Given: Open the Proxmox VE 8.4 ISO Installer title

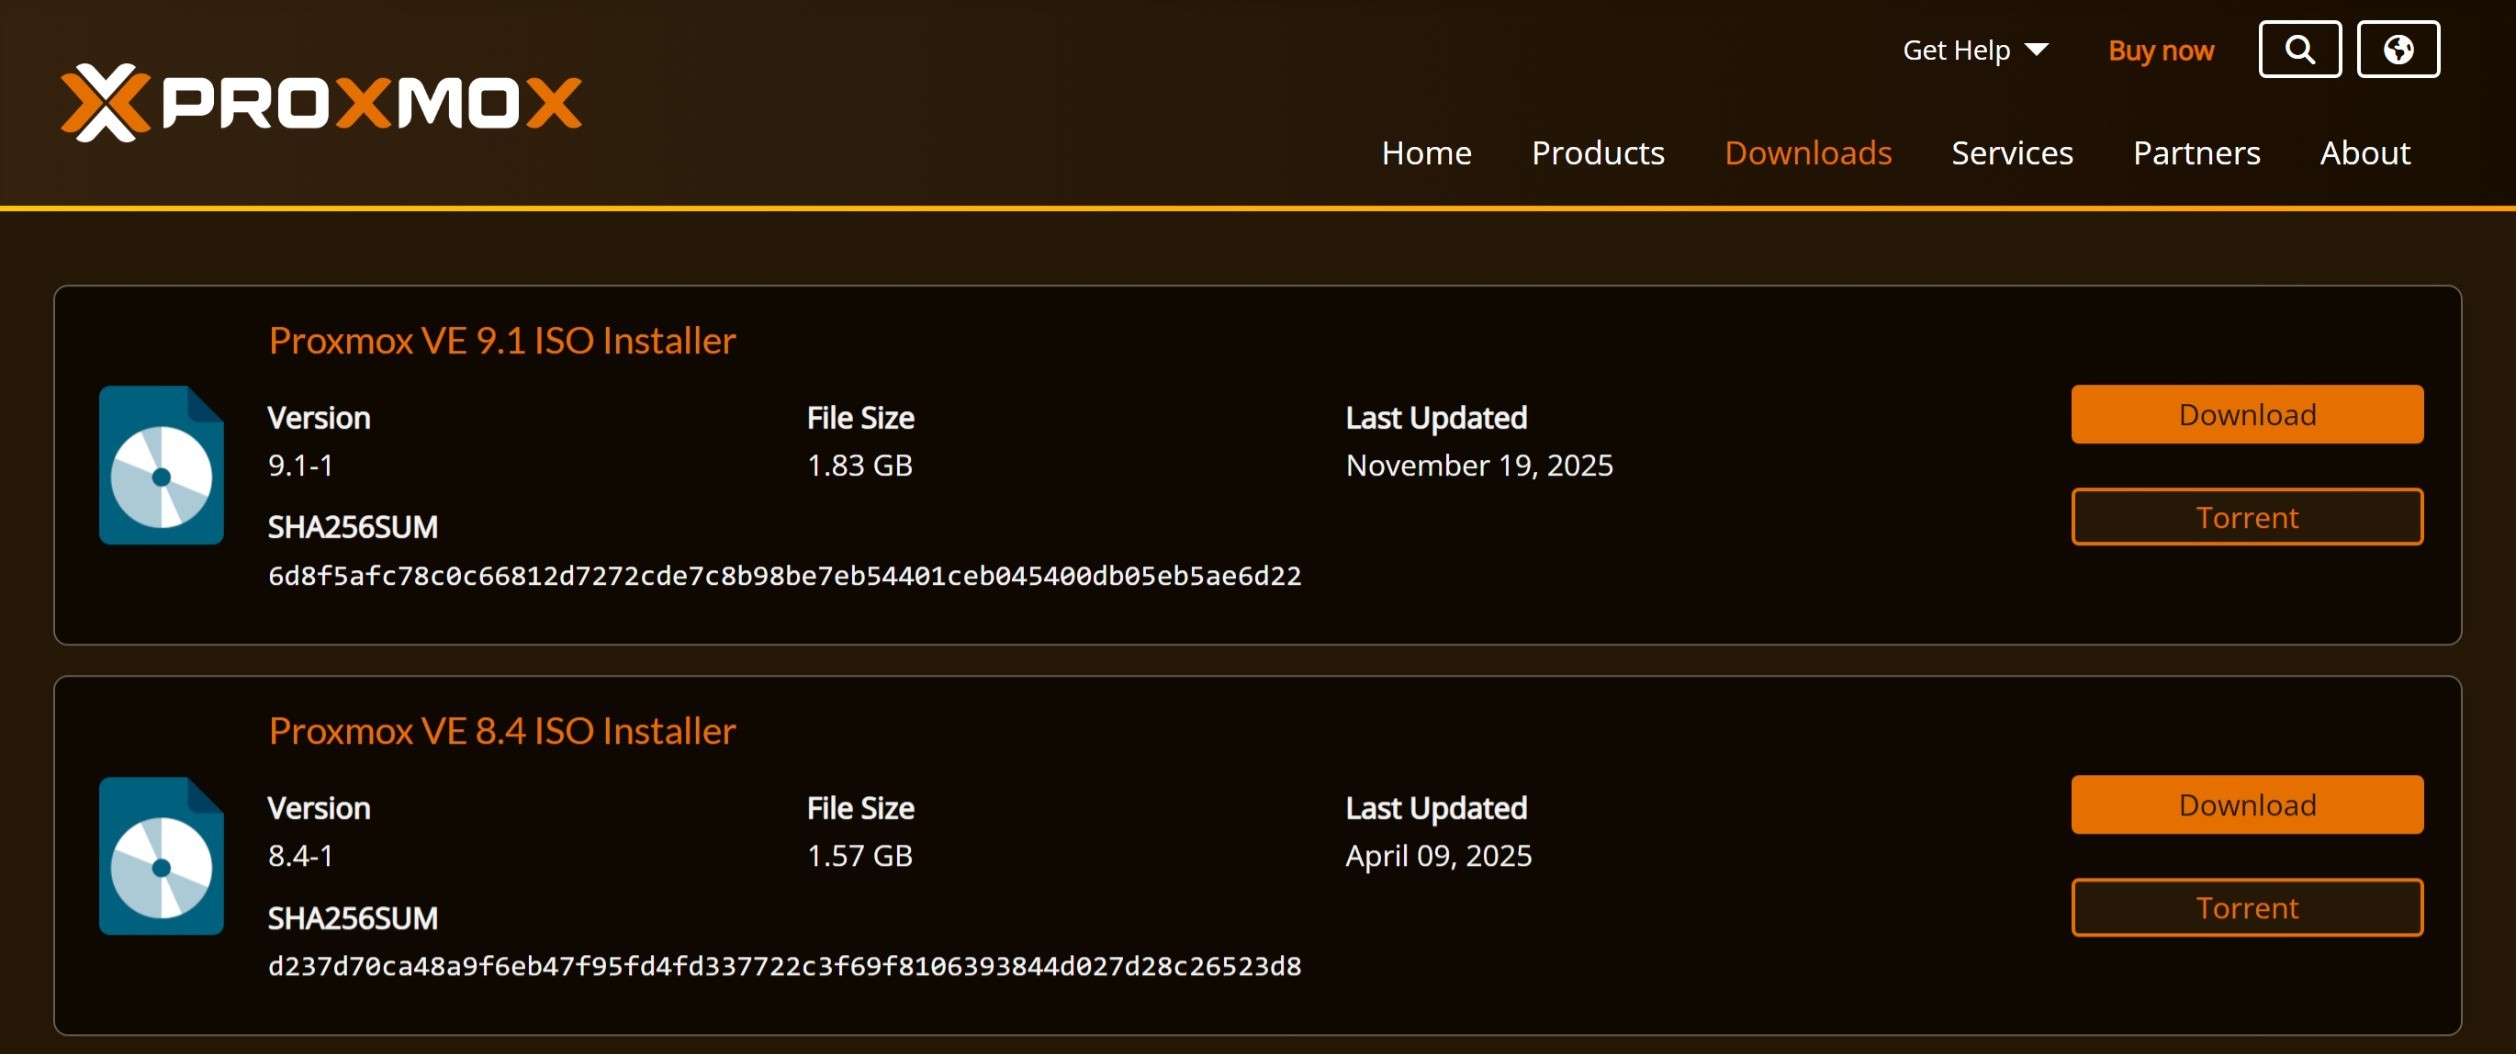Looking at the screenshot, I should click(502, 731).
